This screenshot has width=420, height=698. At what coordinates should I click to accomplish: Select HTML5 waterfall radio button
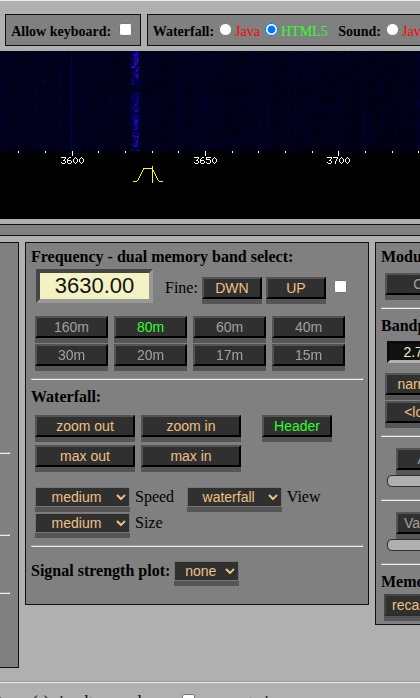tap(271, 30)
